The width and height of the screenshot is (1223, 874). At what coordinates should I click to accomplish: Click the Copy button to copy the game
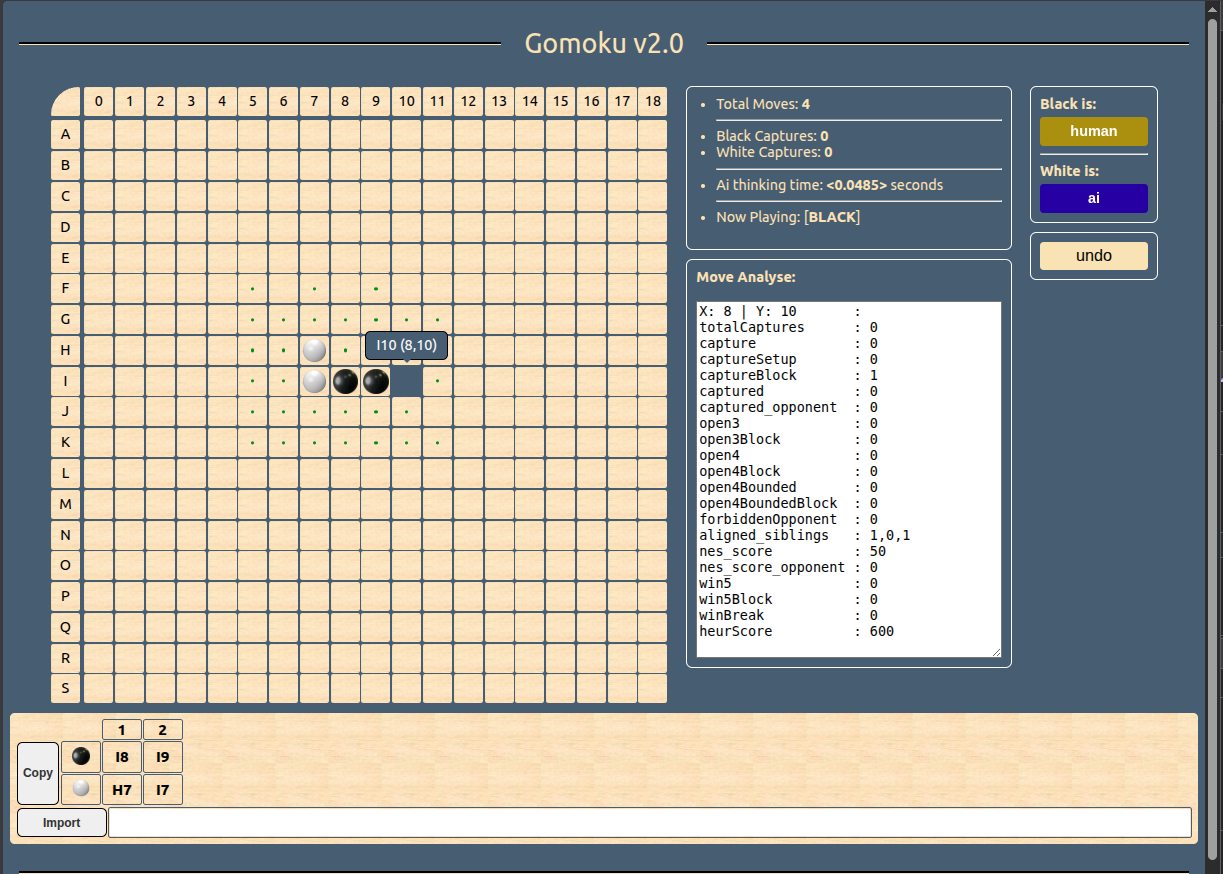38,773
